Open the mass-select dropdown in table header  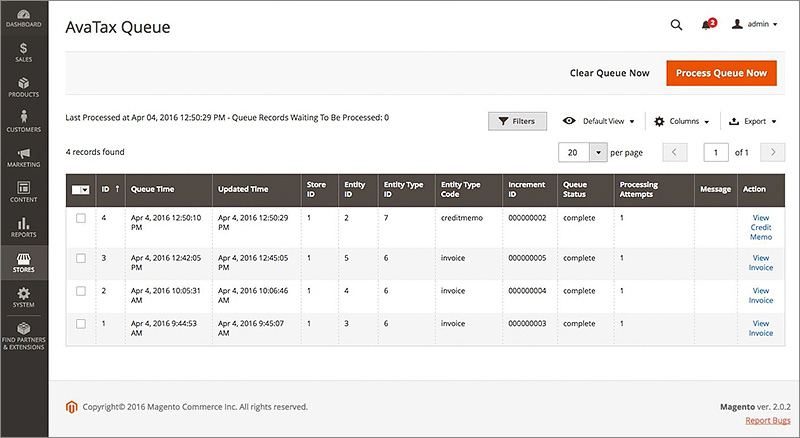(x=81, y=190)
